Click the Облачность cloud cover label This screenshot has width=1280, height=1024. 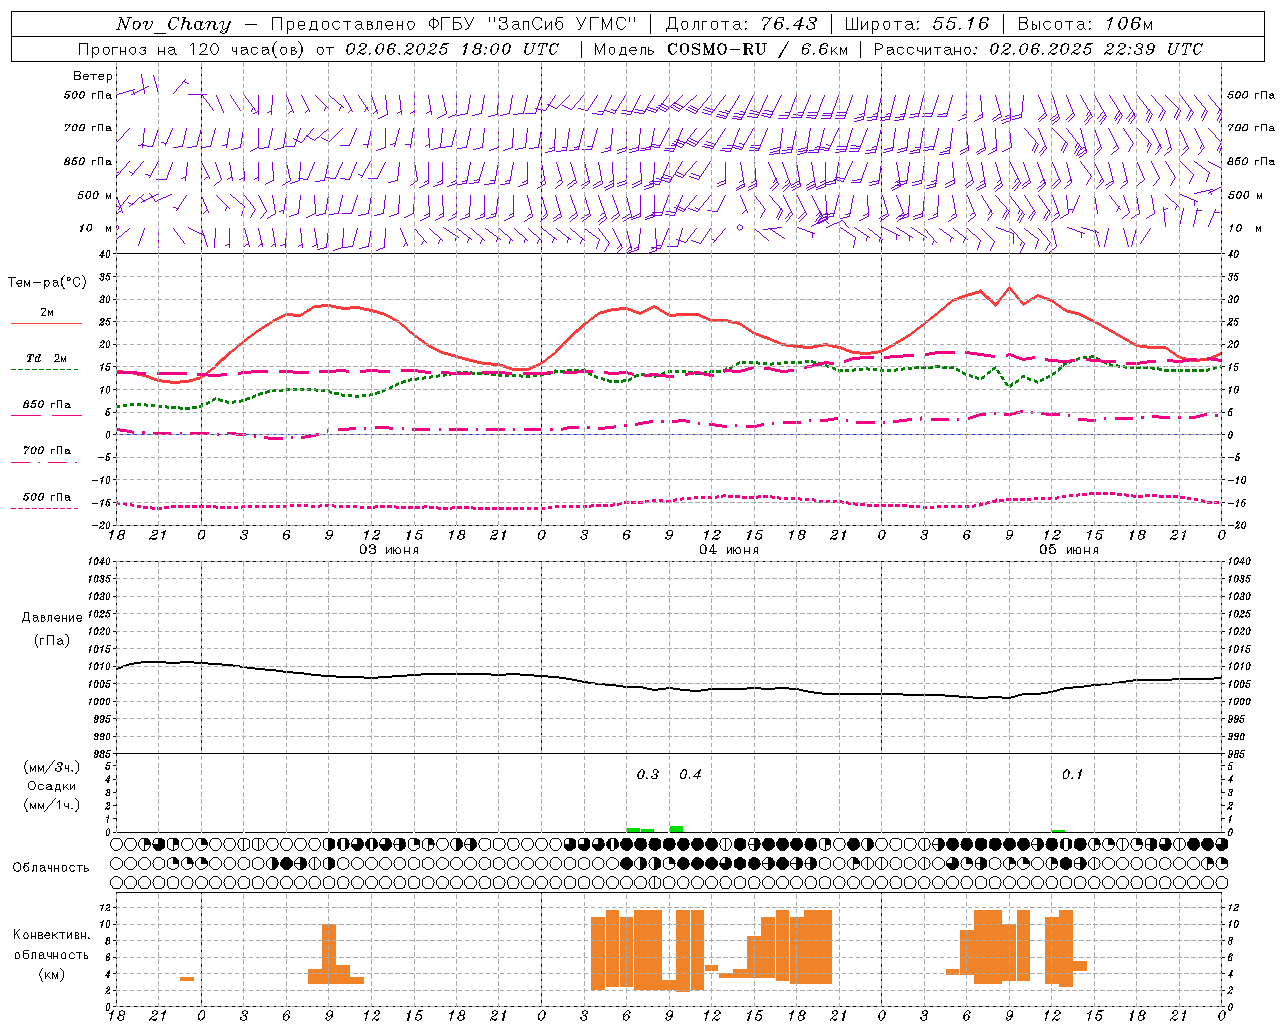(x=51, y=868)
